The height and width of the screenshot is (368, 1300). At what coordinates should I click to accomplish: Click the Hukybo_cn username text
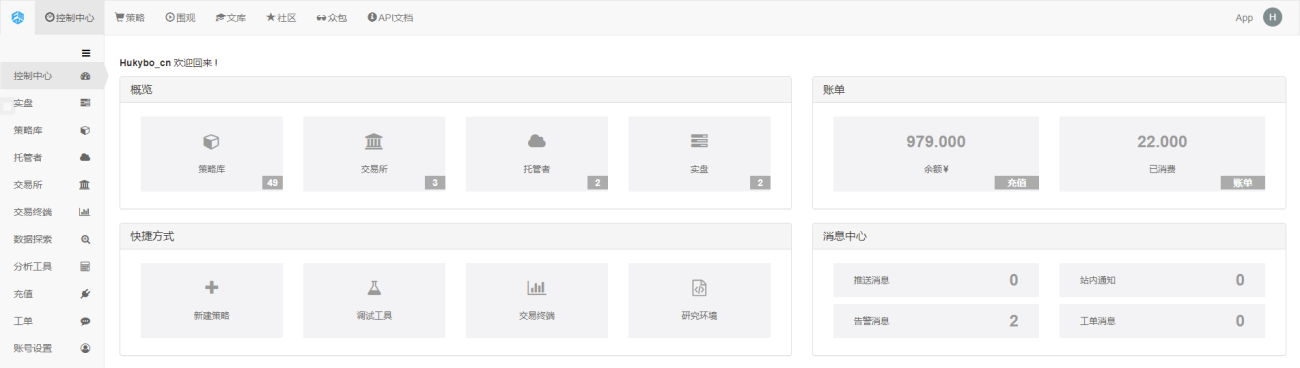tap(145, 62)
